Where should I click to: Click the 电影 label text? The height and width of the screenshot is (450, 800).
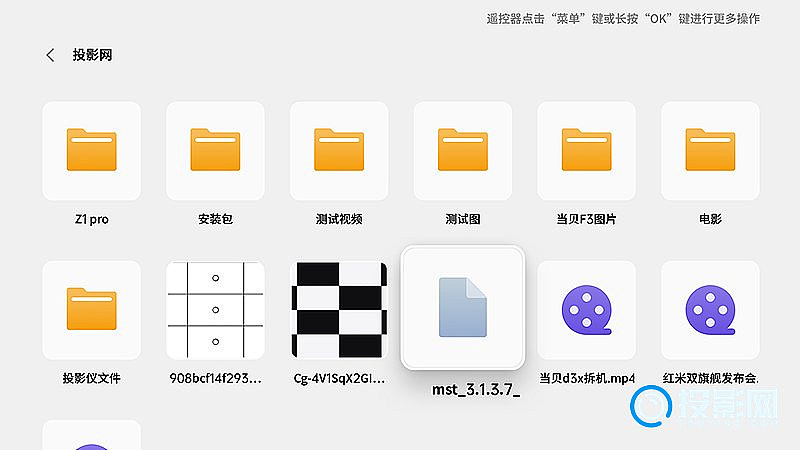(710, 219)
